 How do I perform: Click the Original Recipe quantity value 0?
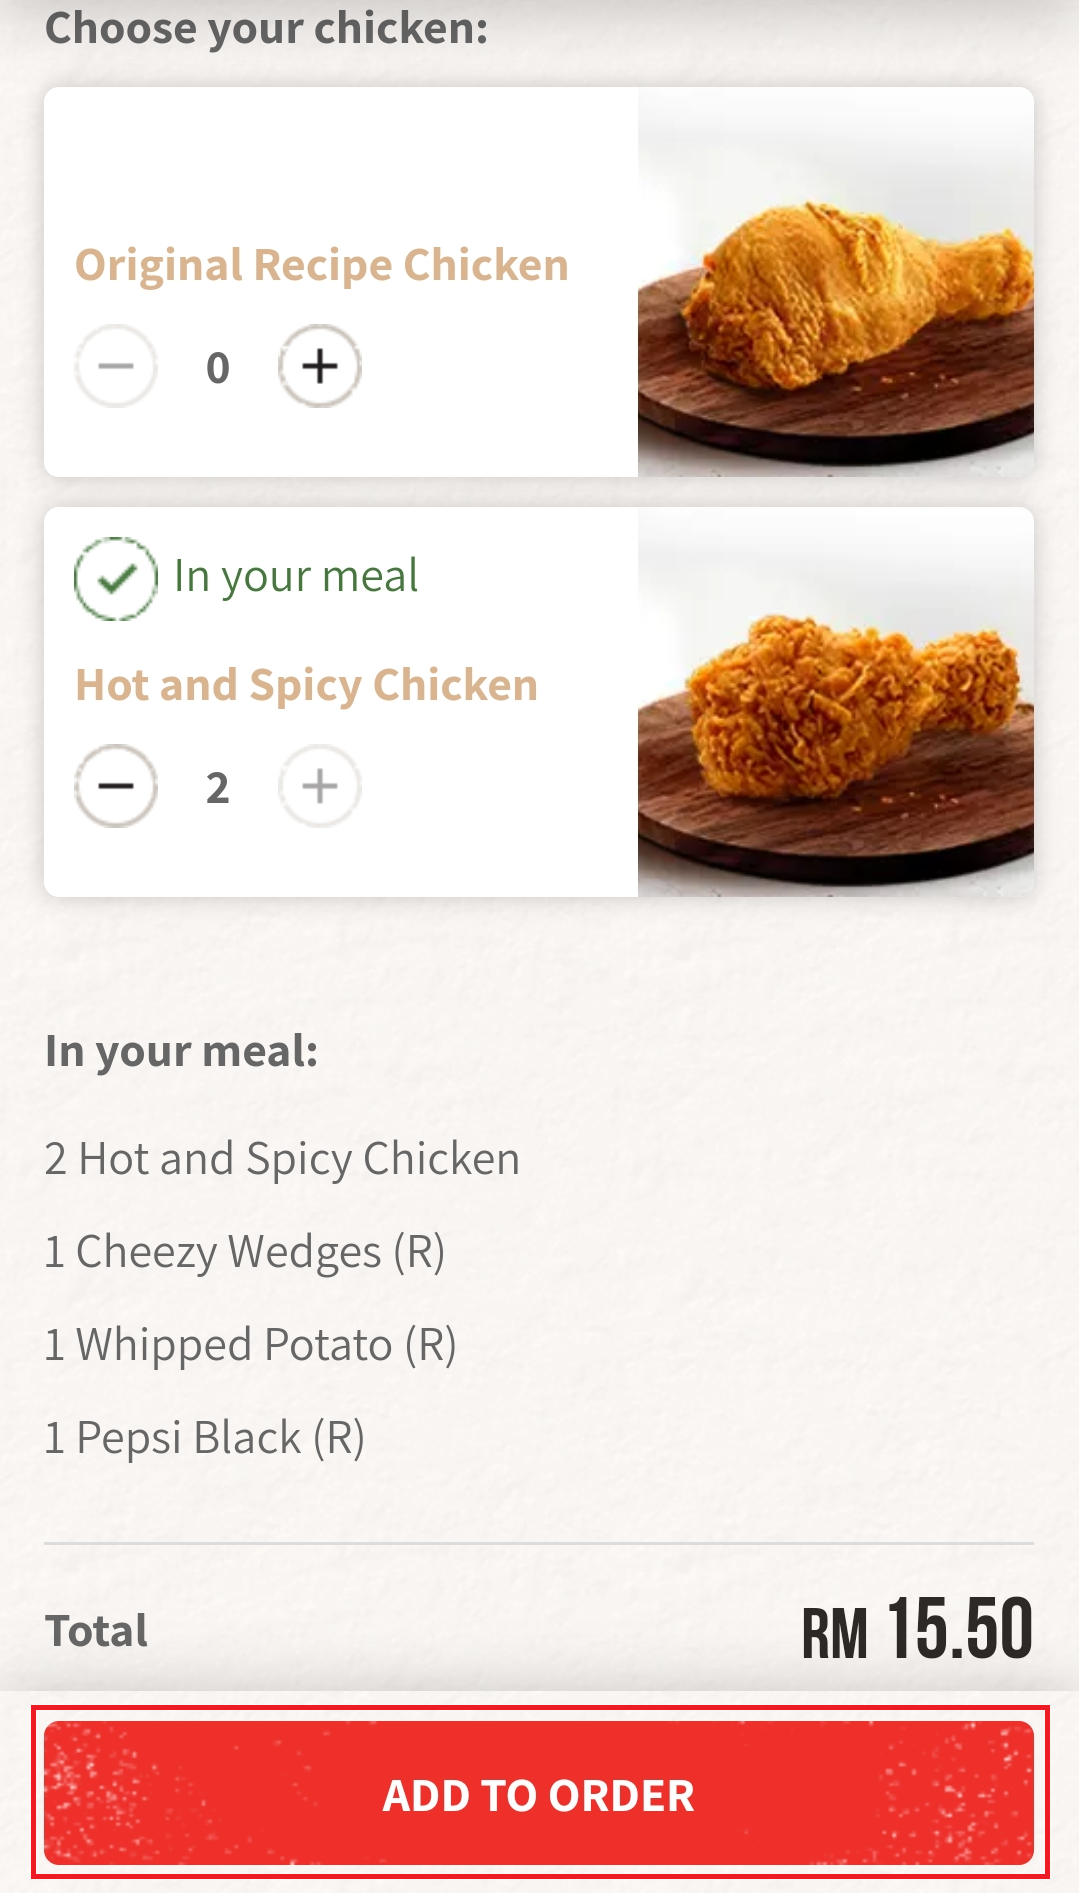[x=218, y=368]
